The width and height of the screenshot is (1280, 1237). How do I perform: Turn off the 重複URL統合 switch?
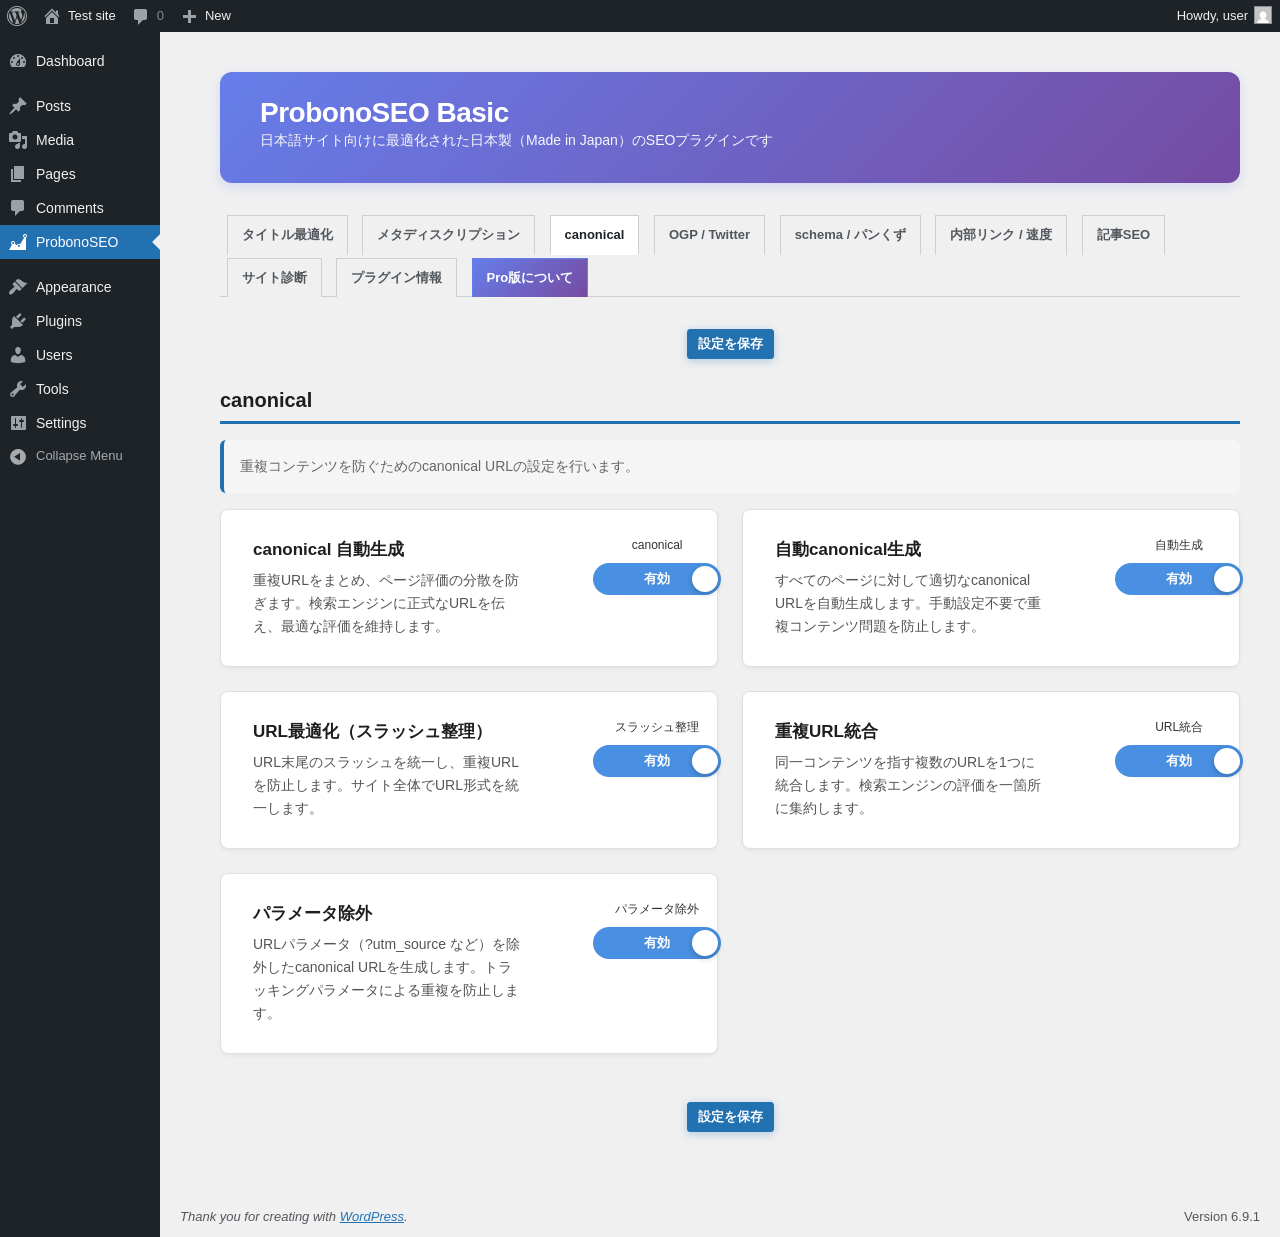(1179, 761)
